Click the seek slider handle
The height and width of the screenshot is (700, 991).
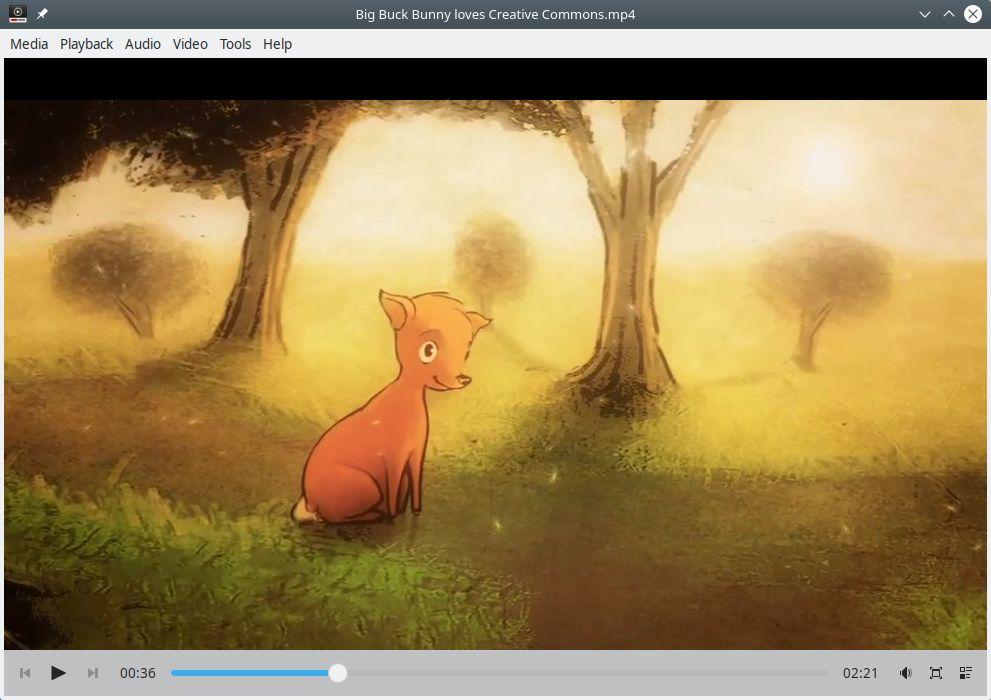click(x=338, y=673)
